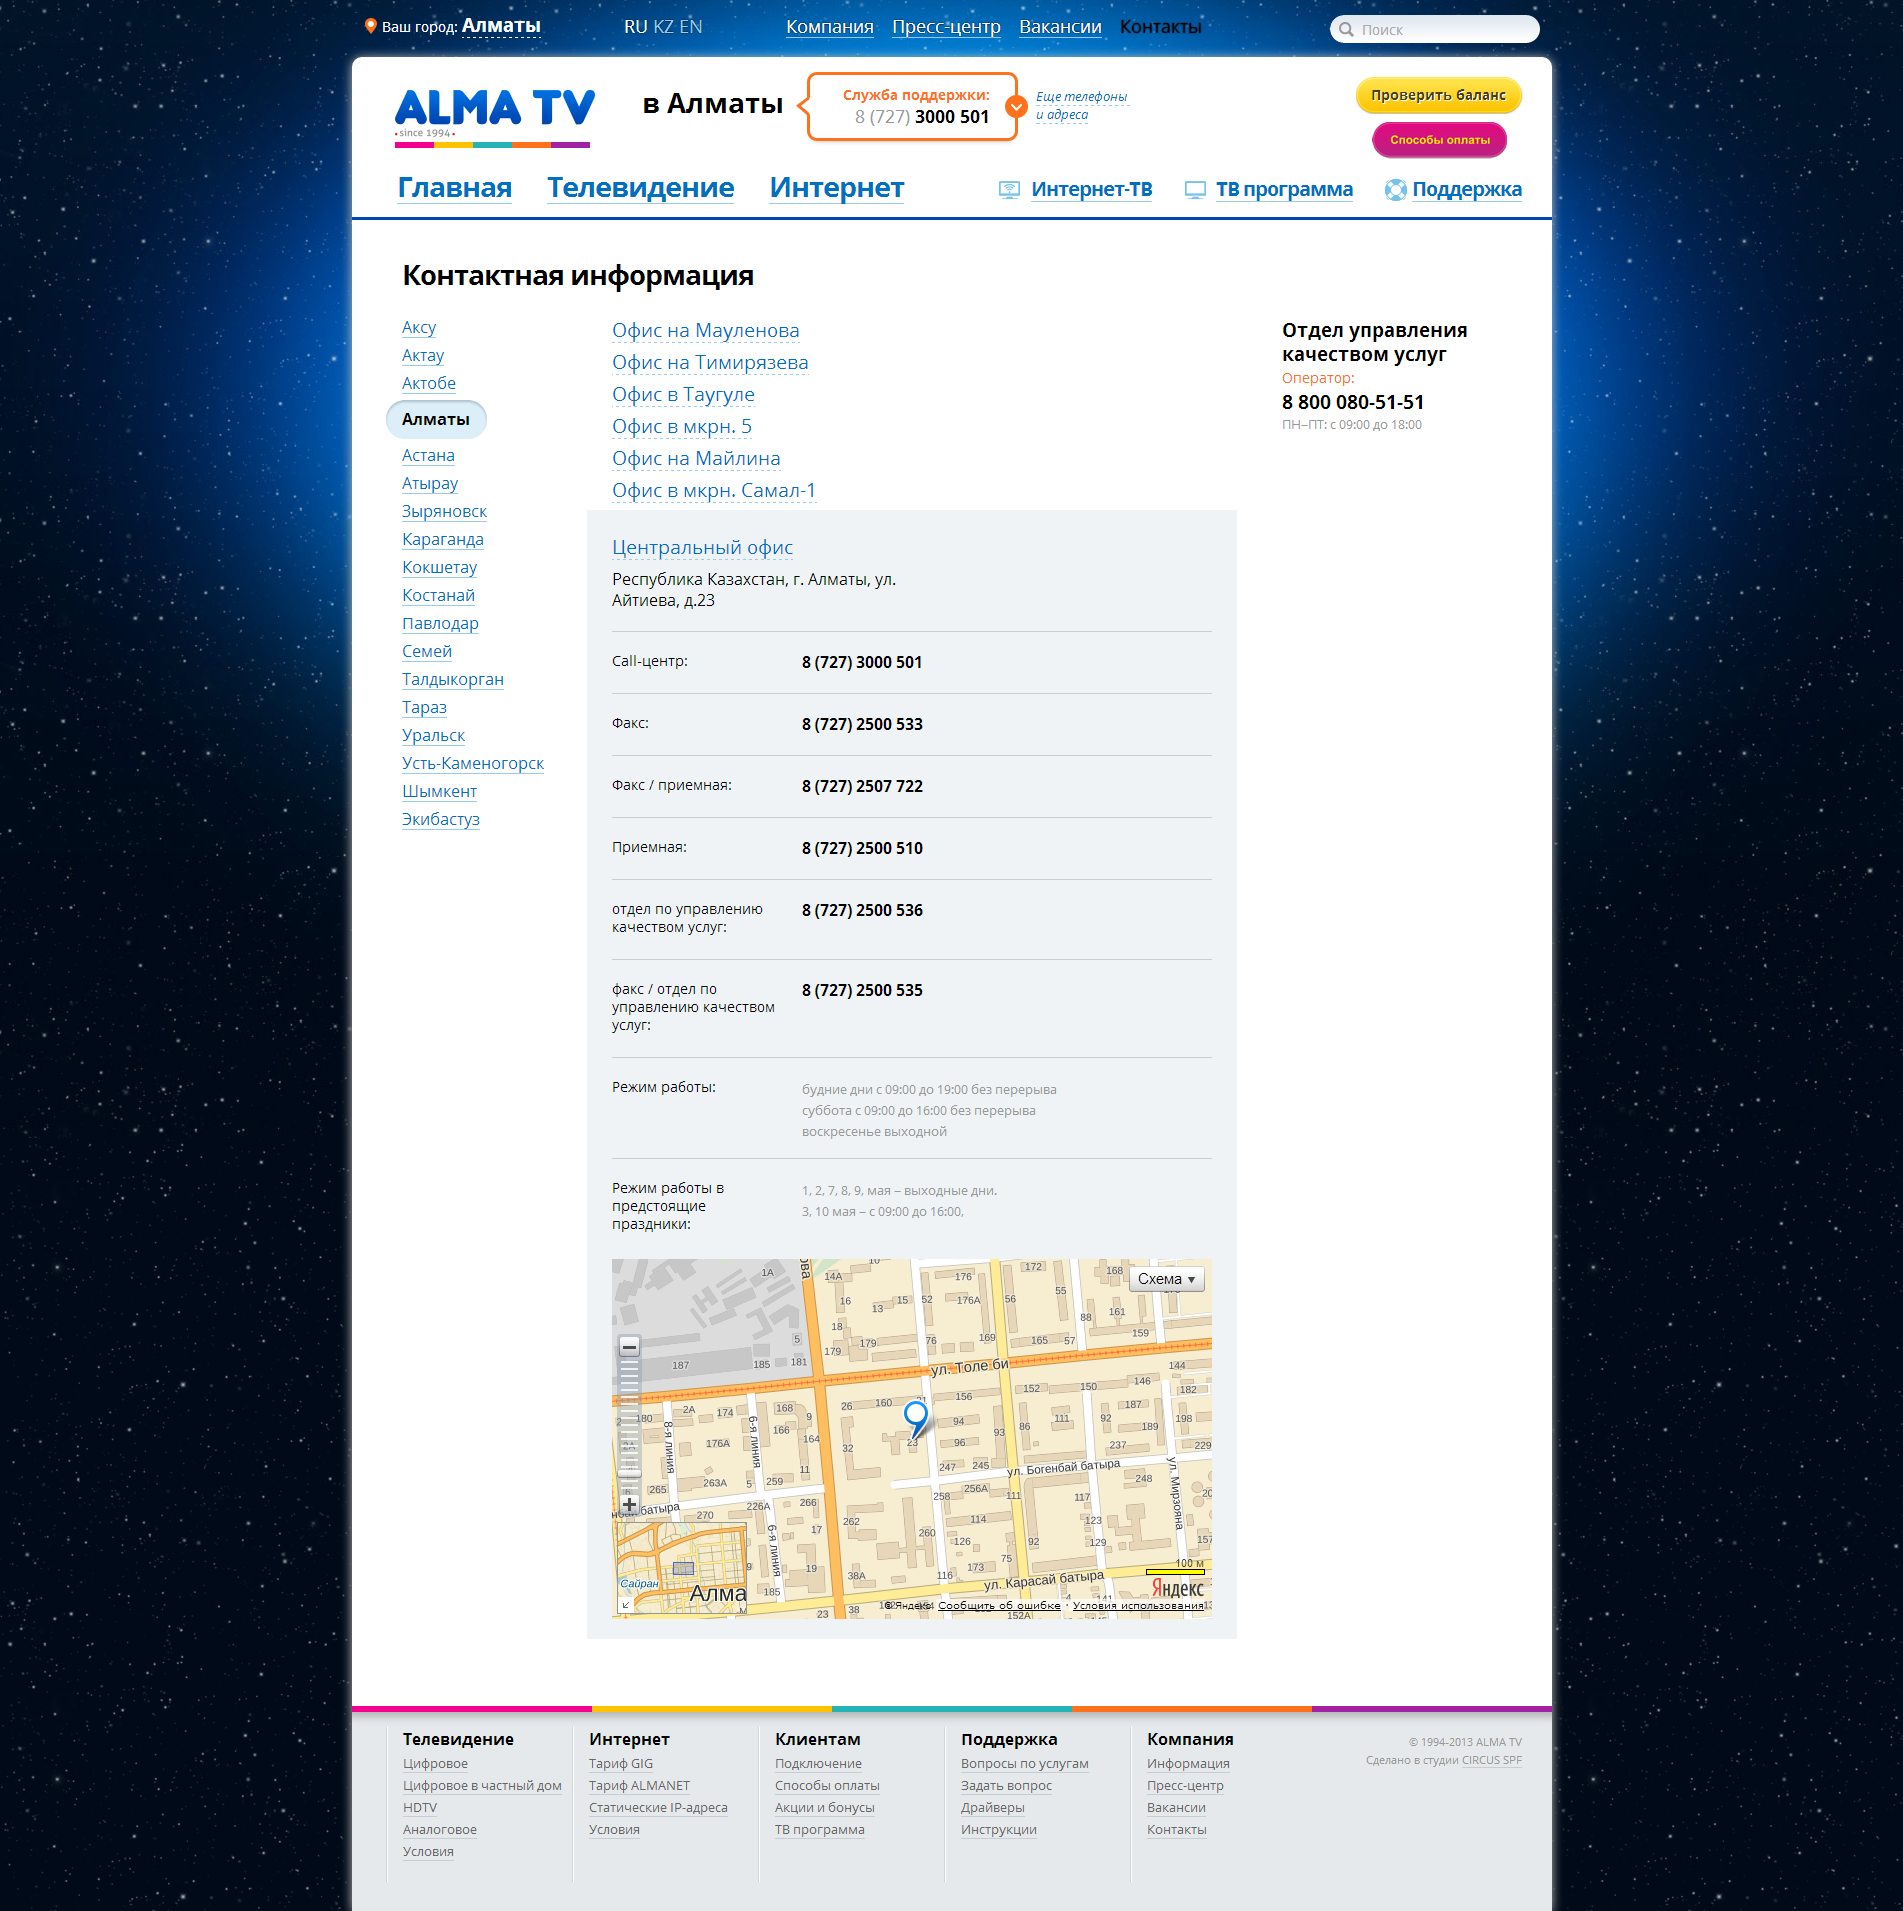Click the blue office marker on the map
This screenshot has width=1903, height=1911.
pyautogui.click(x=915, y=1419)
